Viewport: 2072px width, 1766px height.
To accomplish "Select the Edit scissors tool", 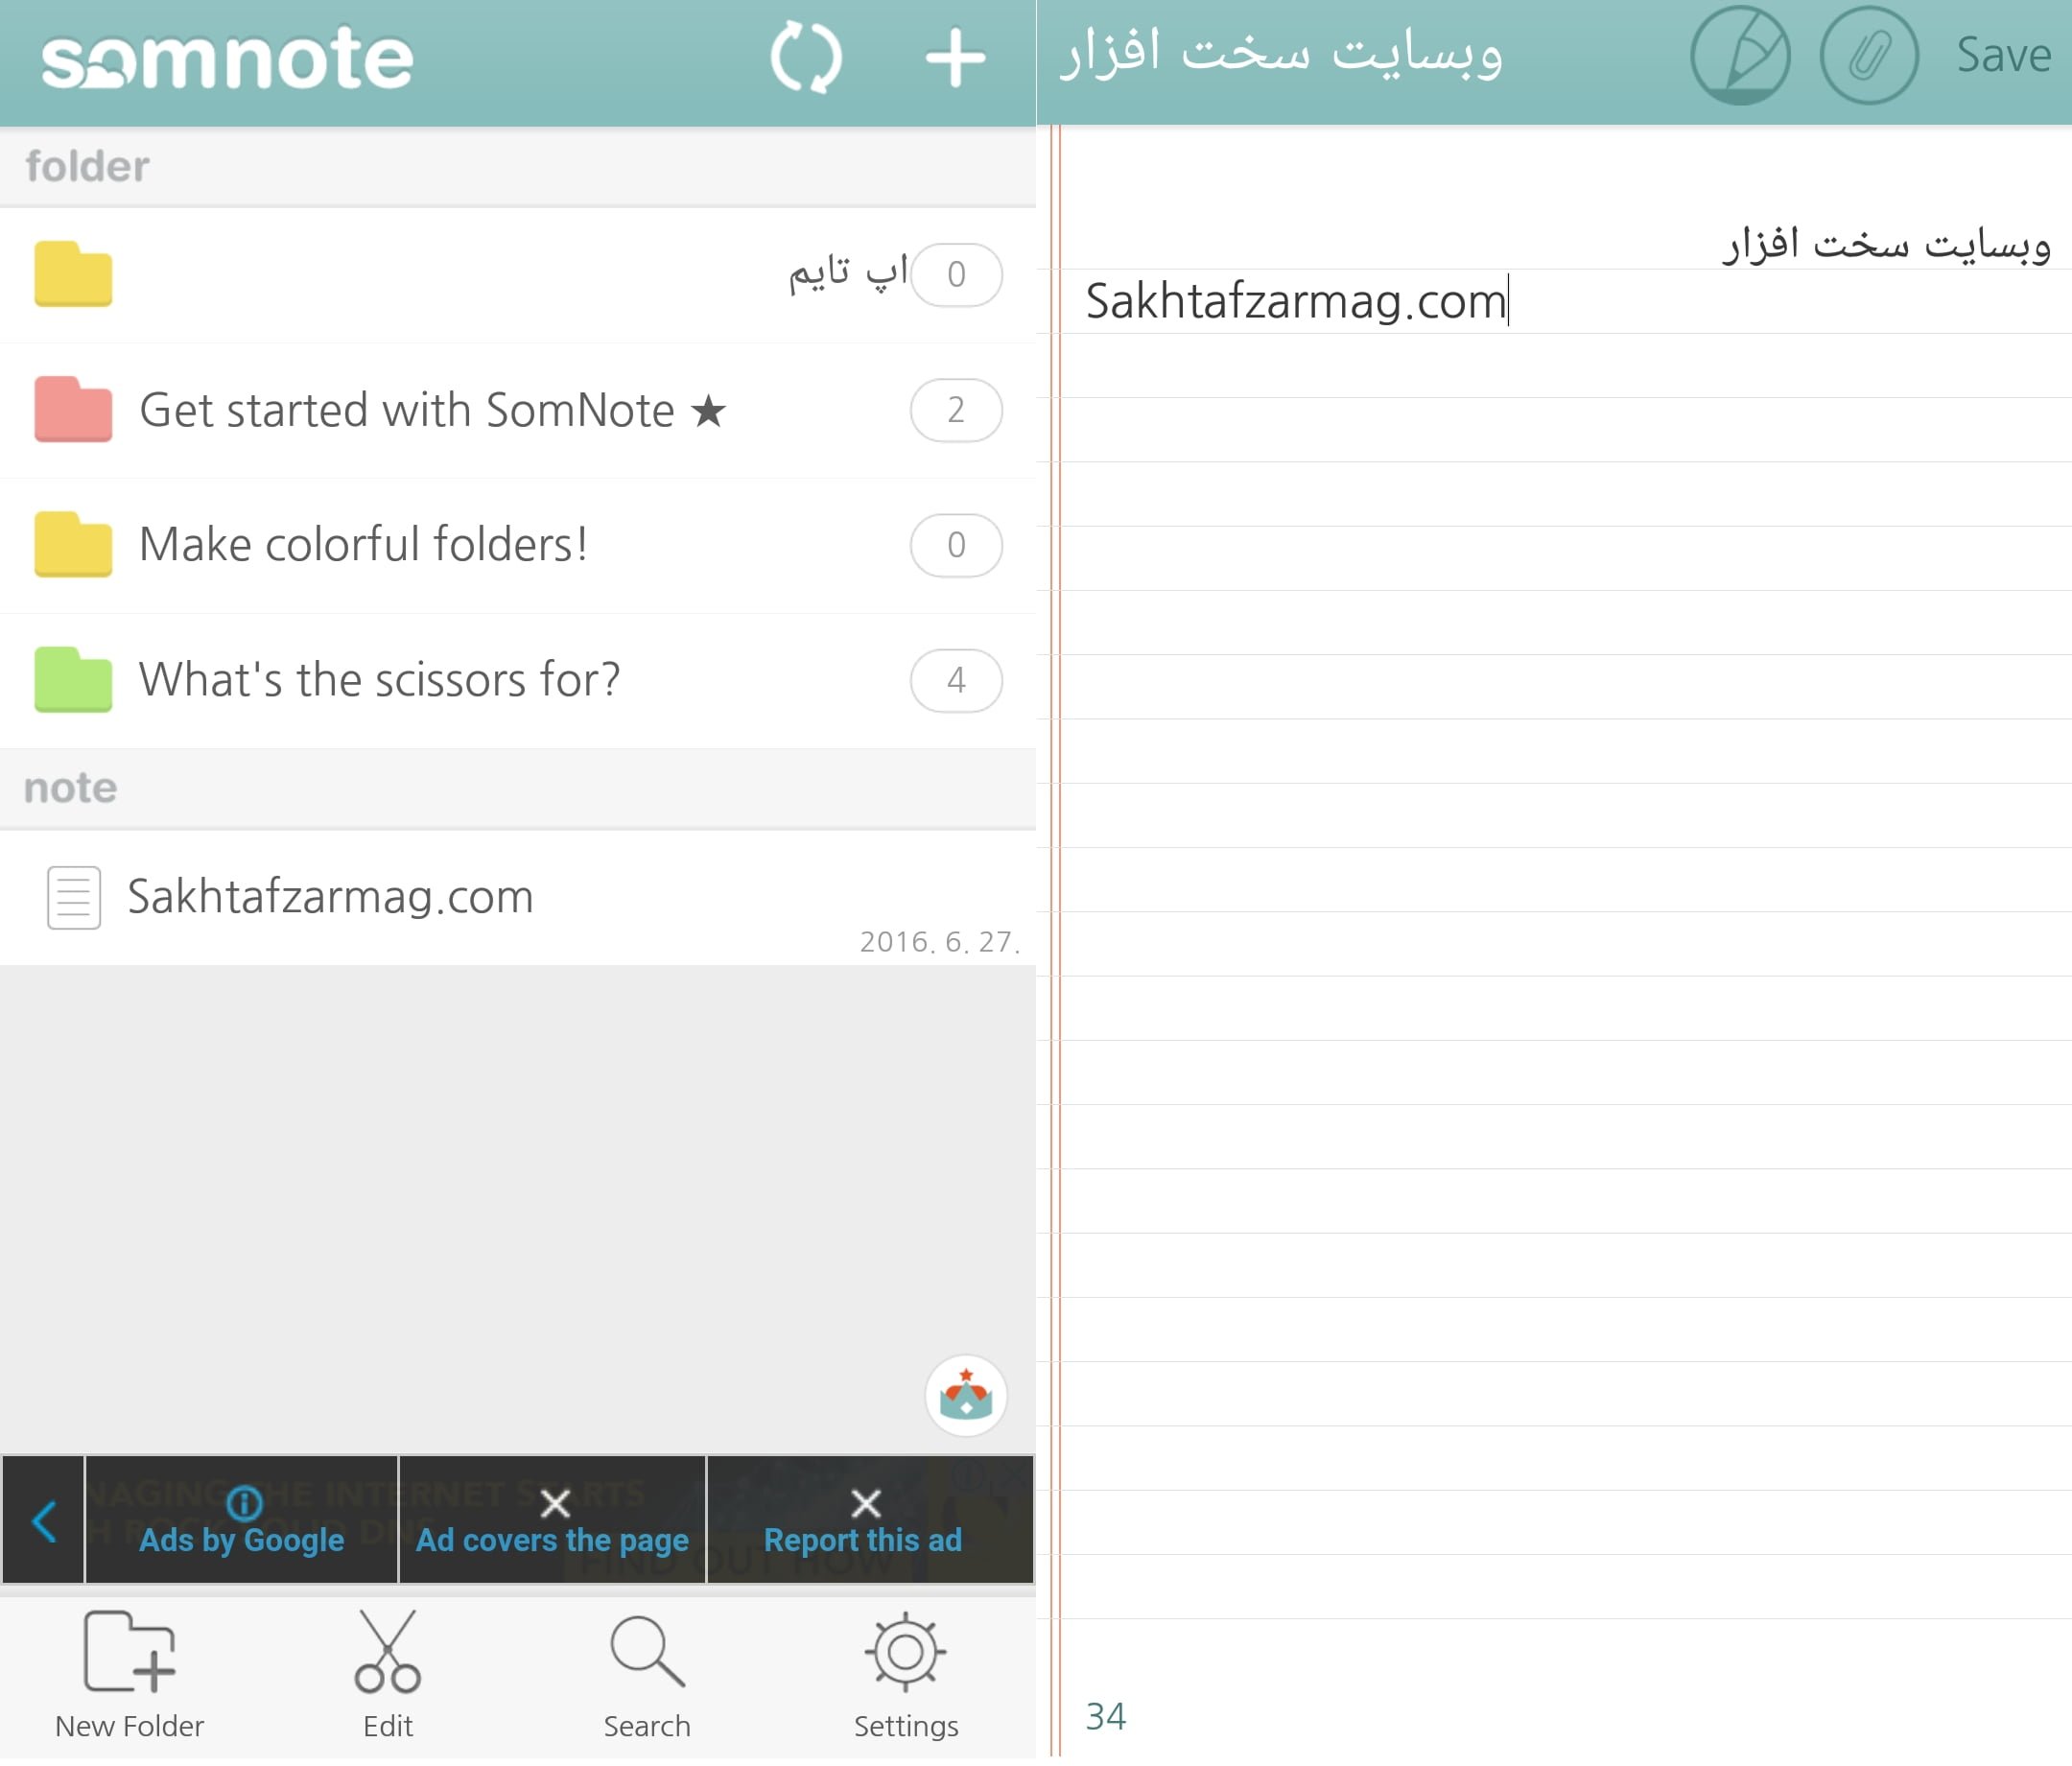I will [387, 1655].
